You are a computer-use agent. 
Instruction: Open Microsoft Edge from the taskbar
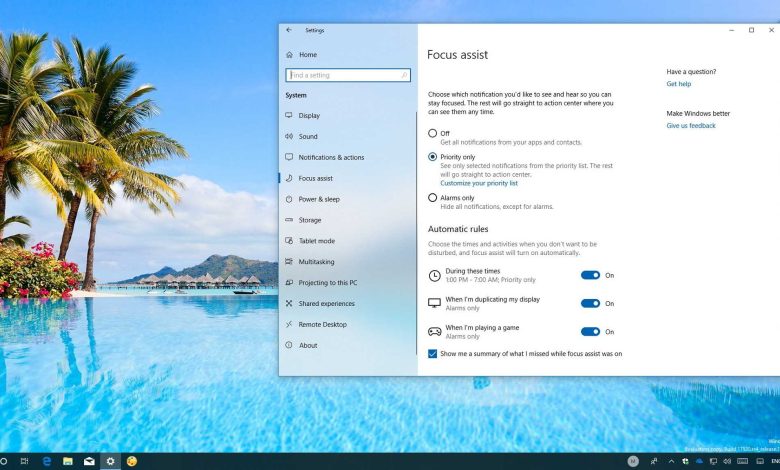click(48, 461)
